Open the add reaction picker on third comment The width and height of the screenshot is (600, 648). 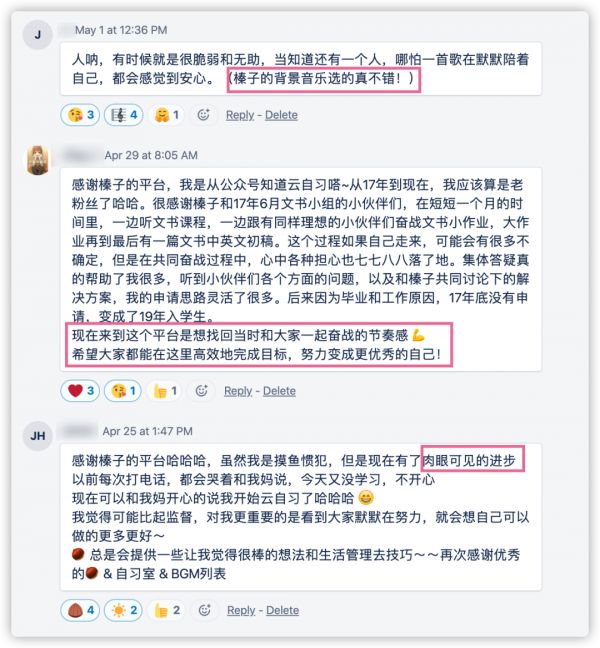pos(205,610)
